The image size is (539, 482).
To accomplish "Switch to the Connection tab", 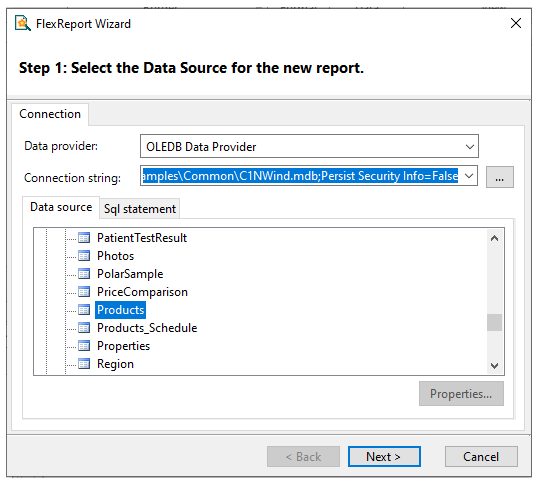I will 50,114.
